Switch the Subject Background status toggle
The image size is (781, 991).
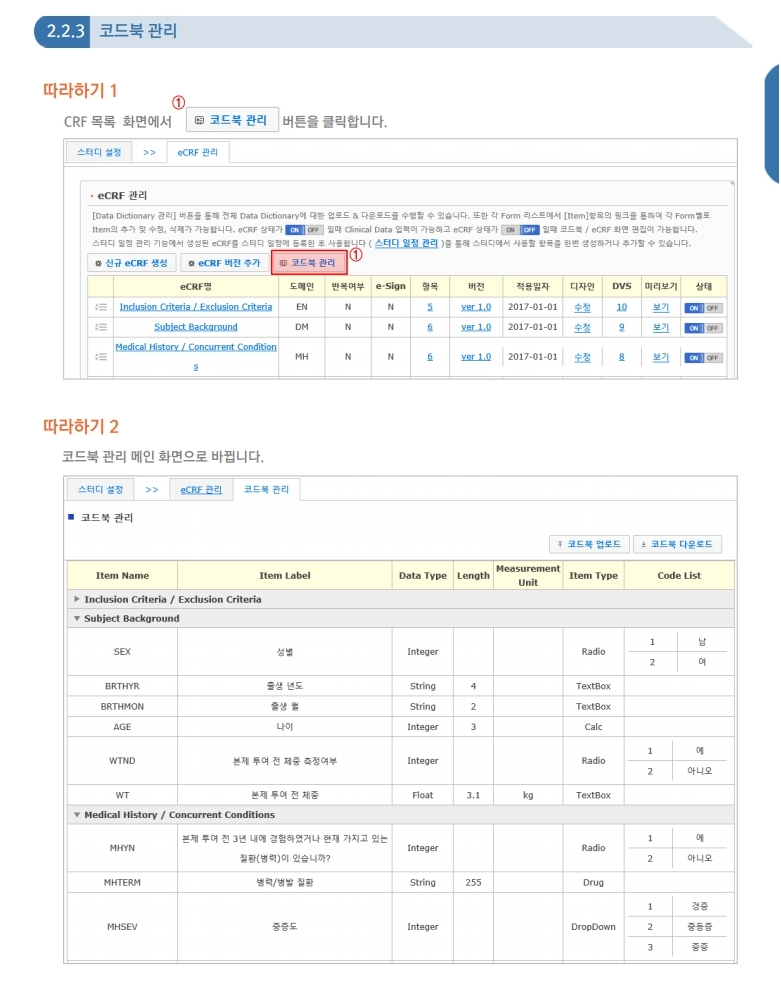[x=703, y=328]
